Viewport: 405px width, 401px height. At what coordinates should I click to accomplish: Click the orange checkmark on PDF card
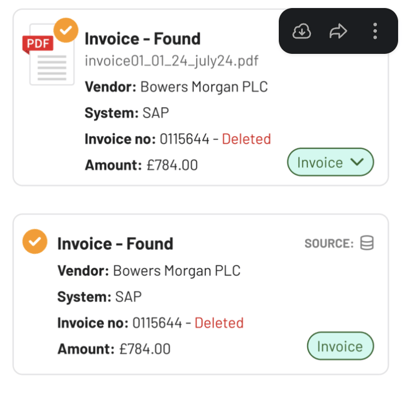coord(66,30)
